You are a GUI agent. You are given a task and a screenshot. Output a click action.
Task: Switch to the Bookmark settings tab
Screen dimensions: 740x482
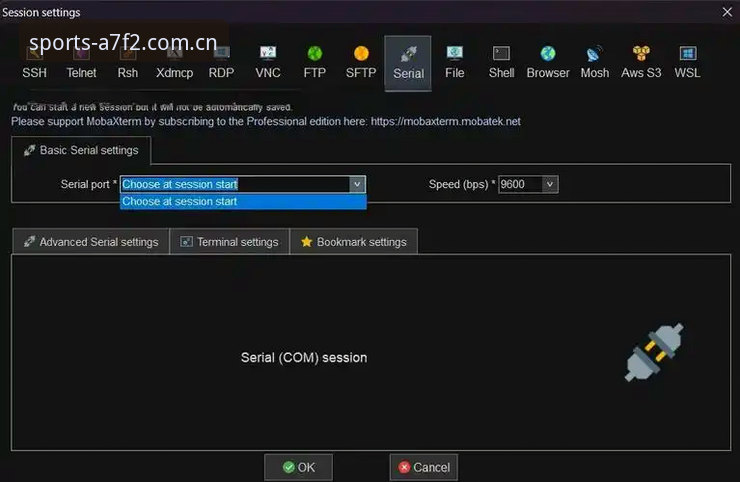tap(353, 242)
